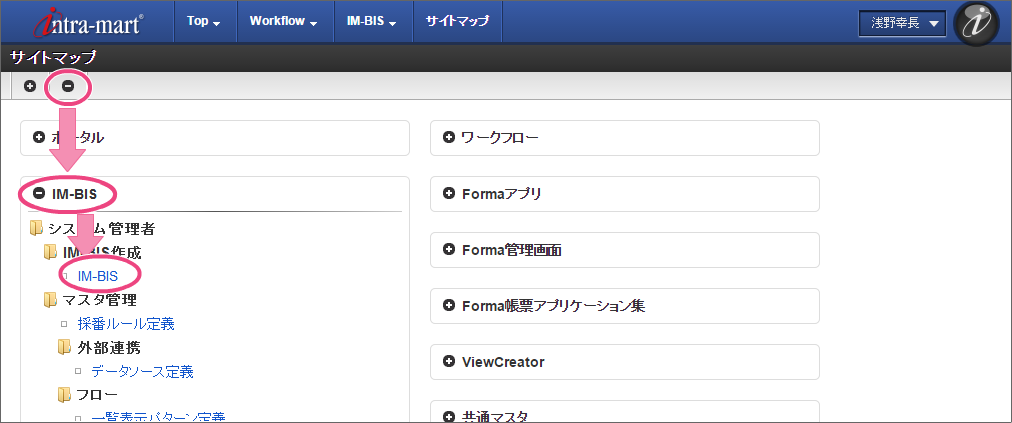Expand the ポータル section
Image resolution: width=1012 pixels, height=423 pixels.
39,138
